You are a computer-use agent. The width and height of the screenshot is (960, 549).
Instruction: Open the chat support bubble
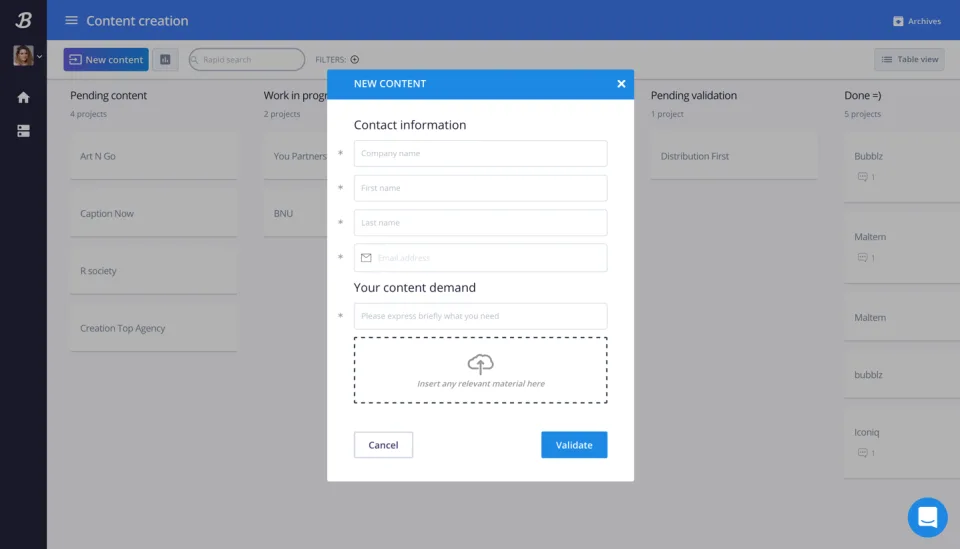928,517
